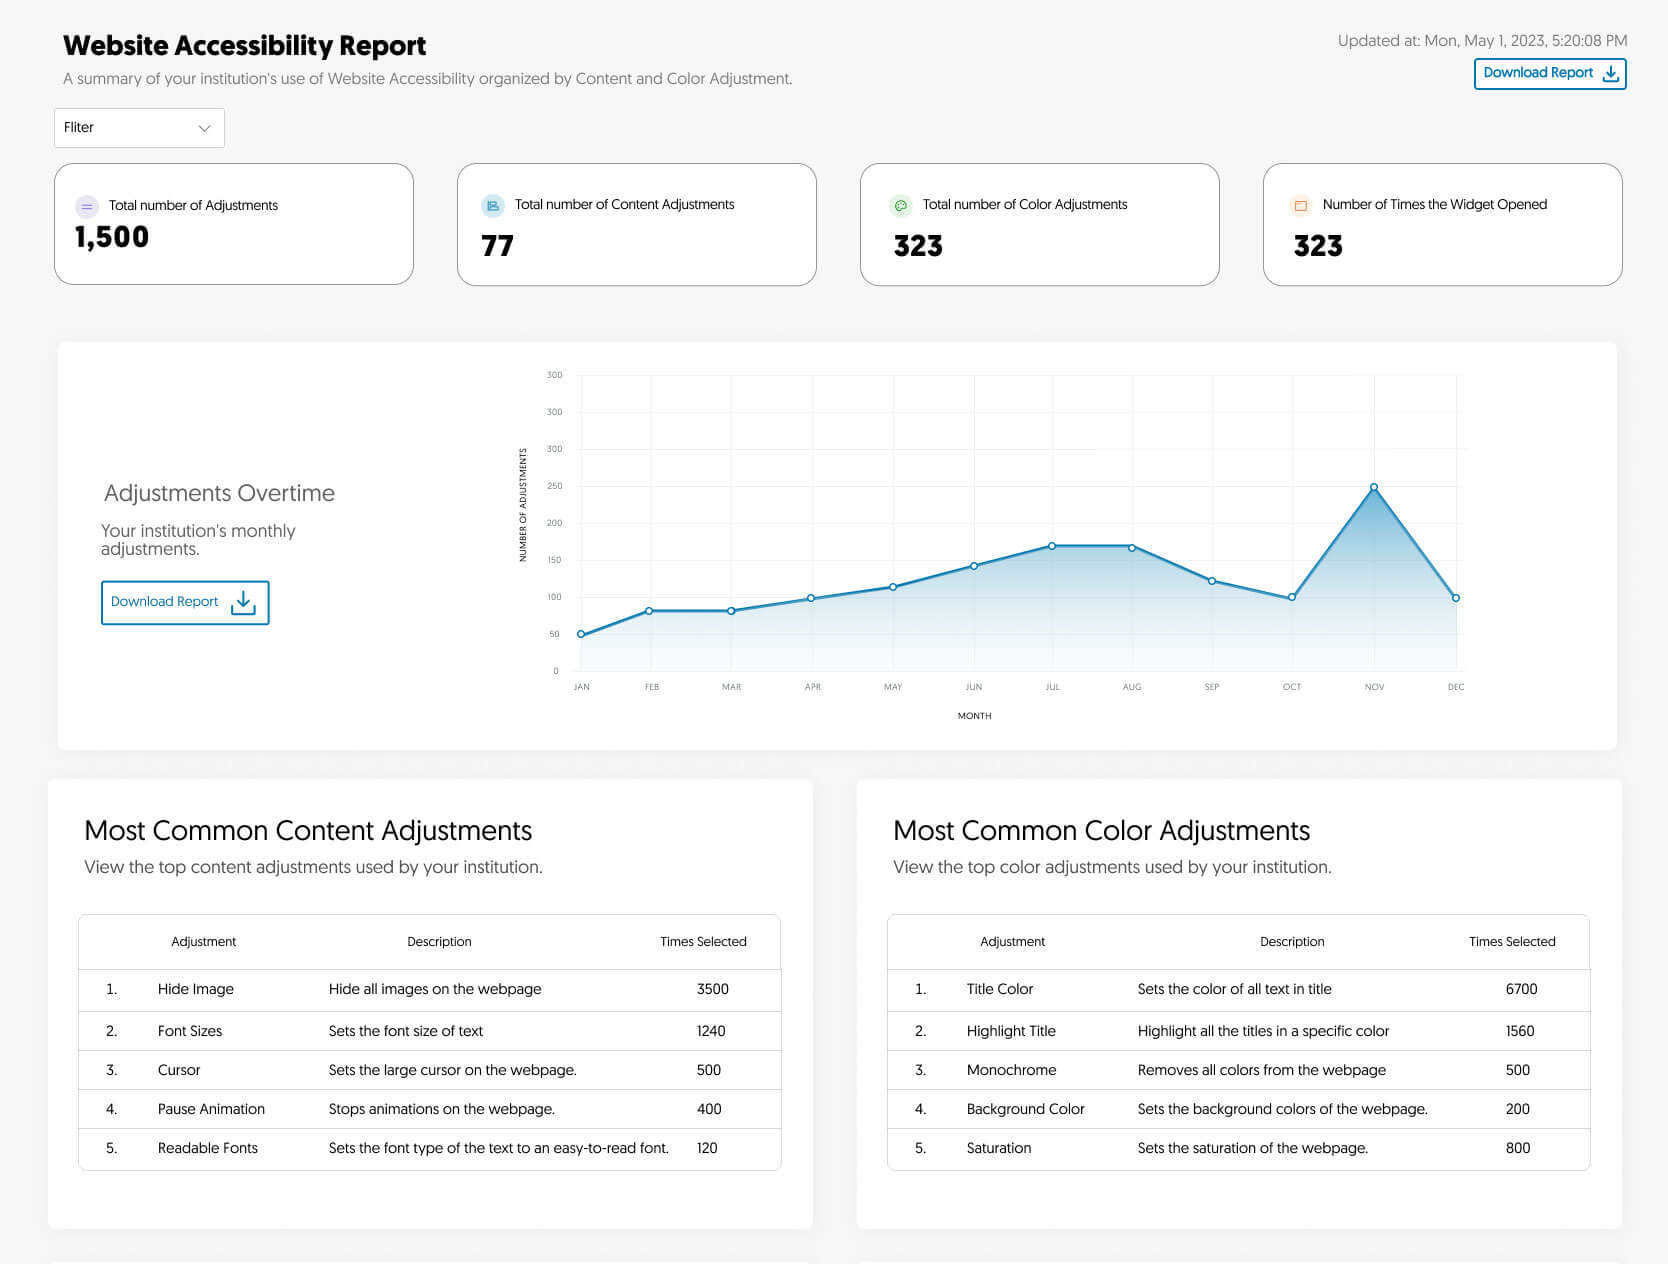Click 'Stops animations on the webpage.' description
The height and width of the screenshot is (1264, 1668).
[x=441, y=1109]
